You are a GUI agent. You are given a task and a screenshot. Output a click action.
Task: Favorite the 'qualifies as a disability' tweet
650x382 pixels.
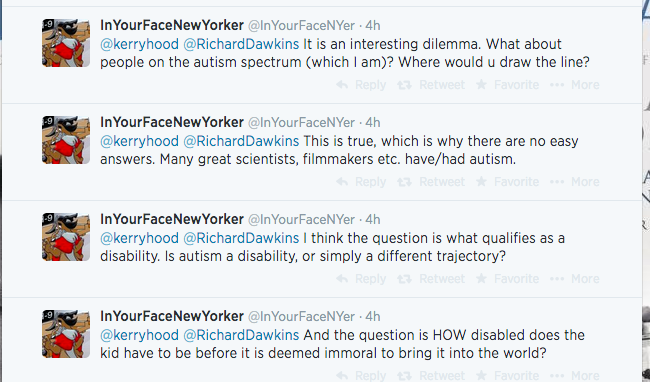[507, 279]
